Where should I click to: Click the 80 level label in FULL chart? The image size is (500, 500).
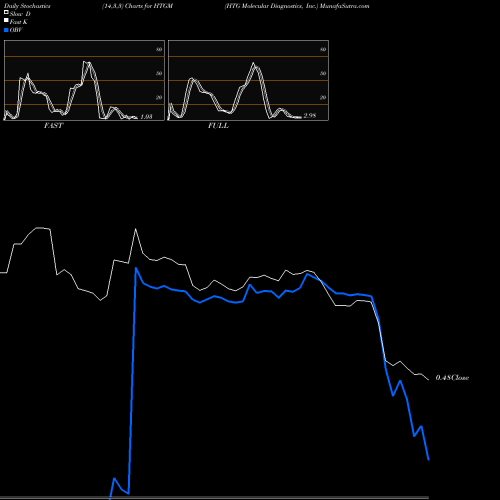pyautogui.click(x=323, y=50)
